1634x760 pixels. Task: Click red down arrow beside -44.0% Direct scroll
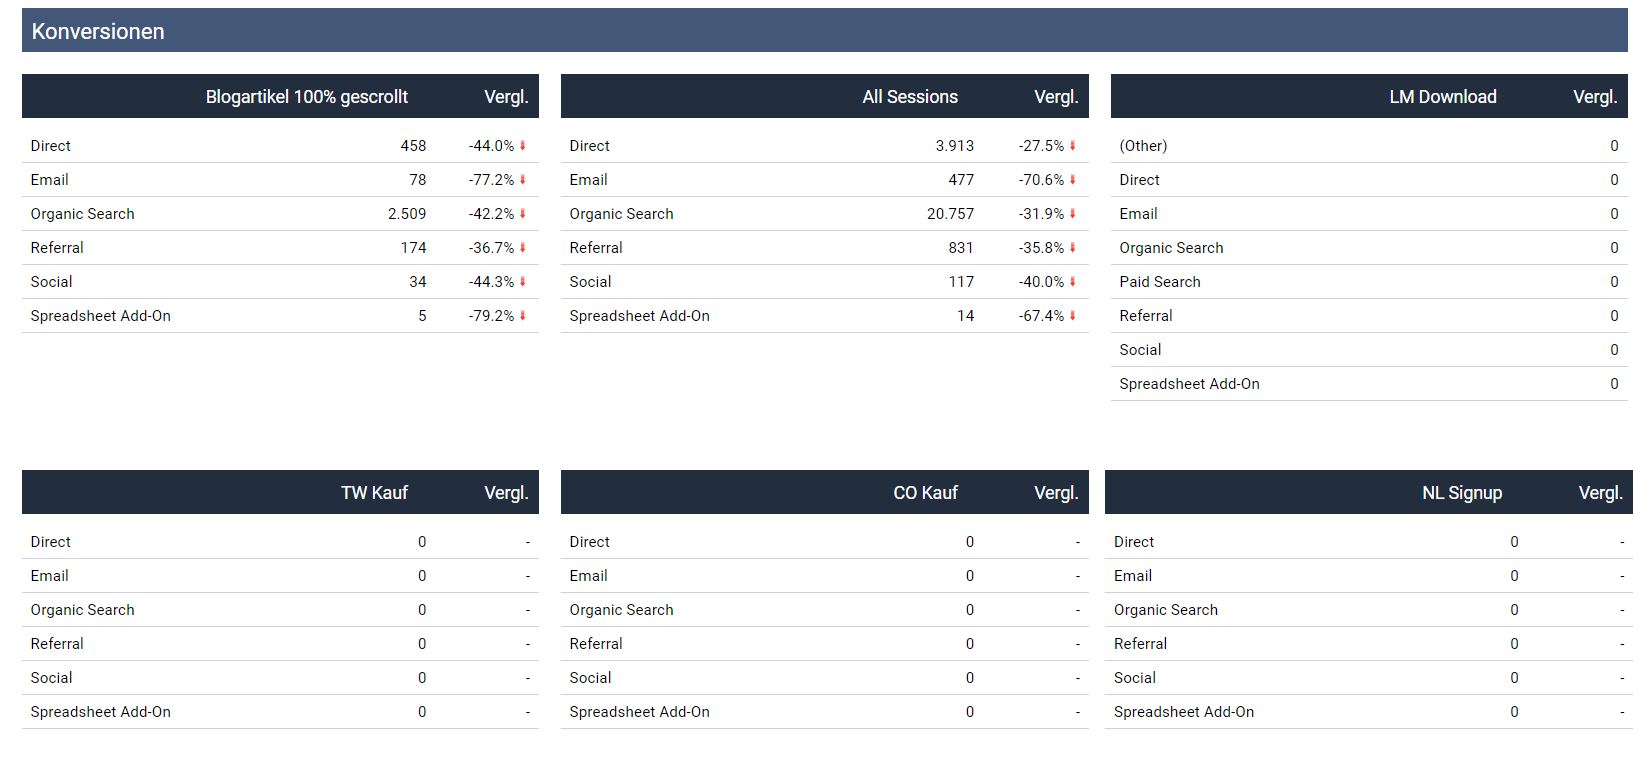click(x=522, y=146)
